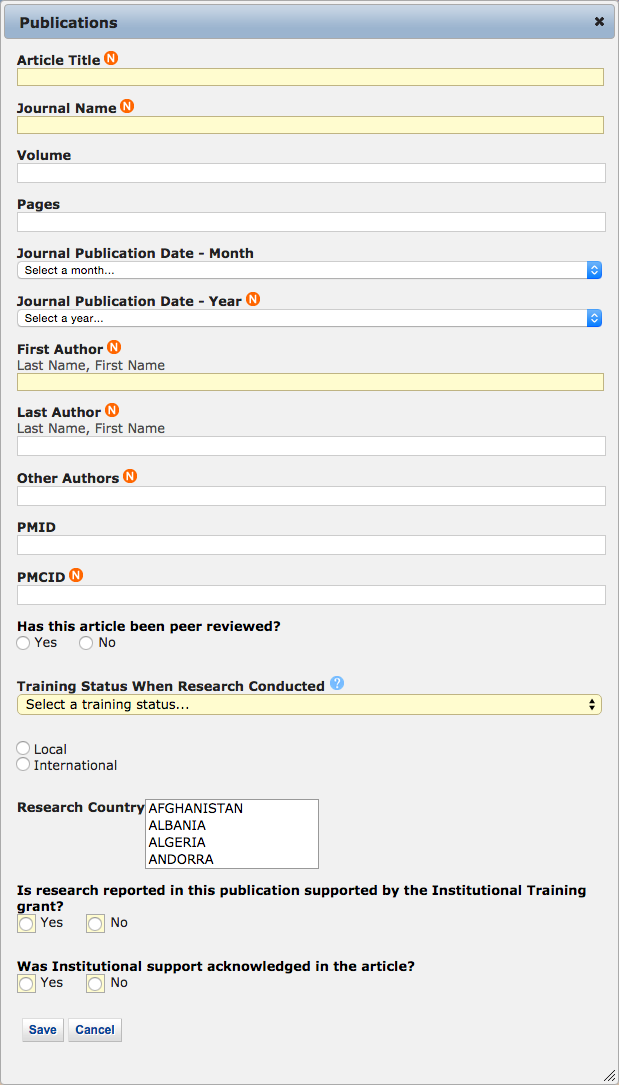619x1085 pixels.
Task: Click the Cancel button
Action: 95,1030
